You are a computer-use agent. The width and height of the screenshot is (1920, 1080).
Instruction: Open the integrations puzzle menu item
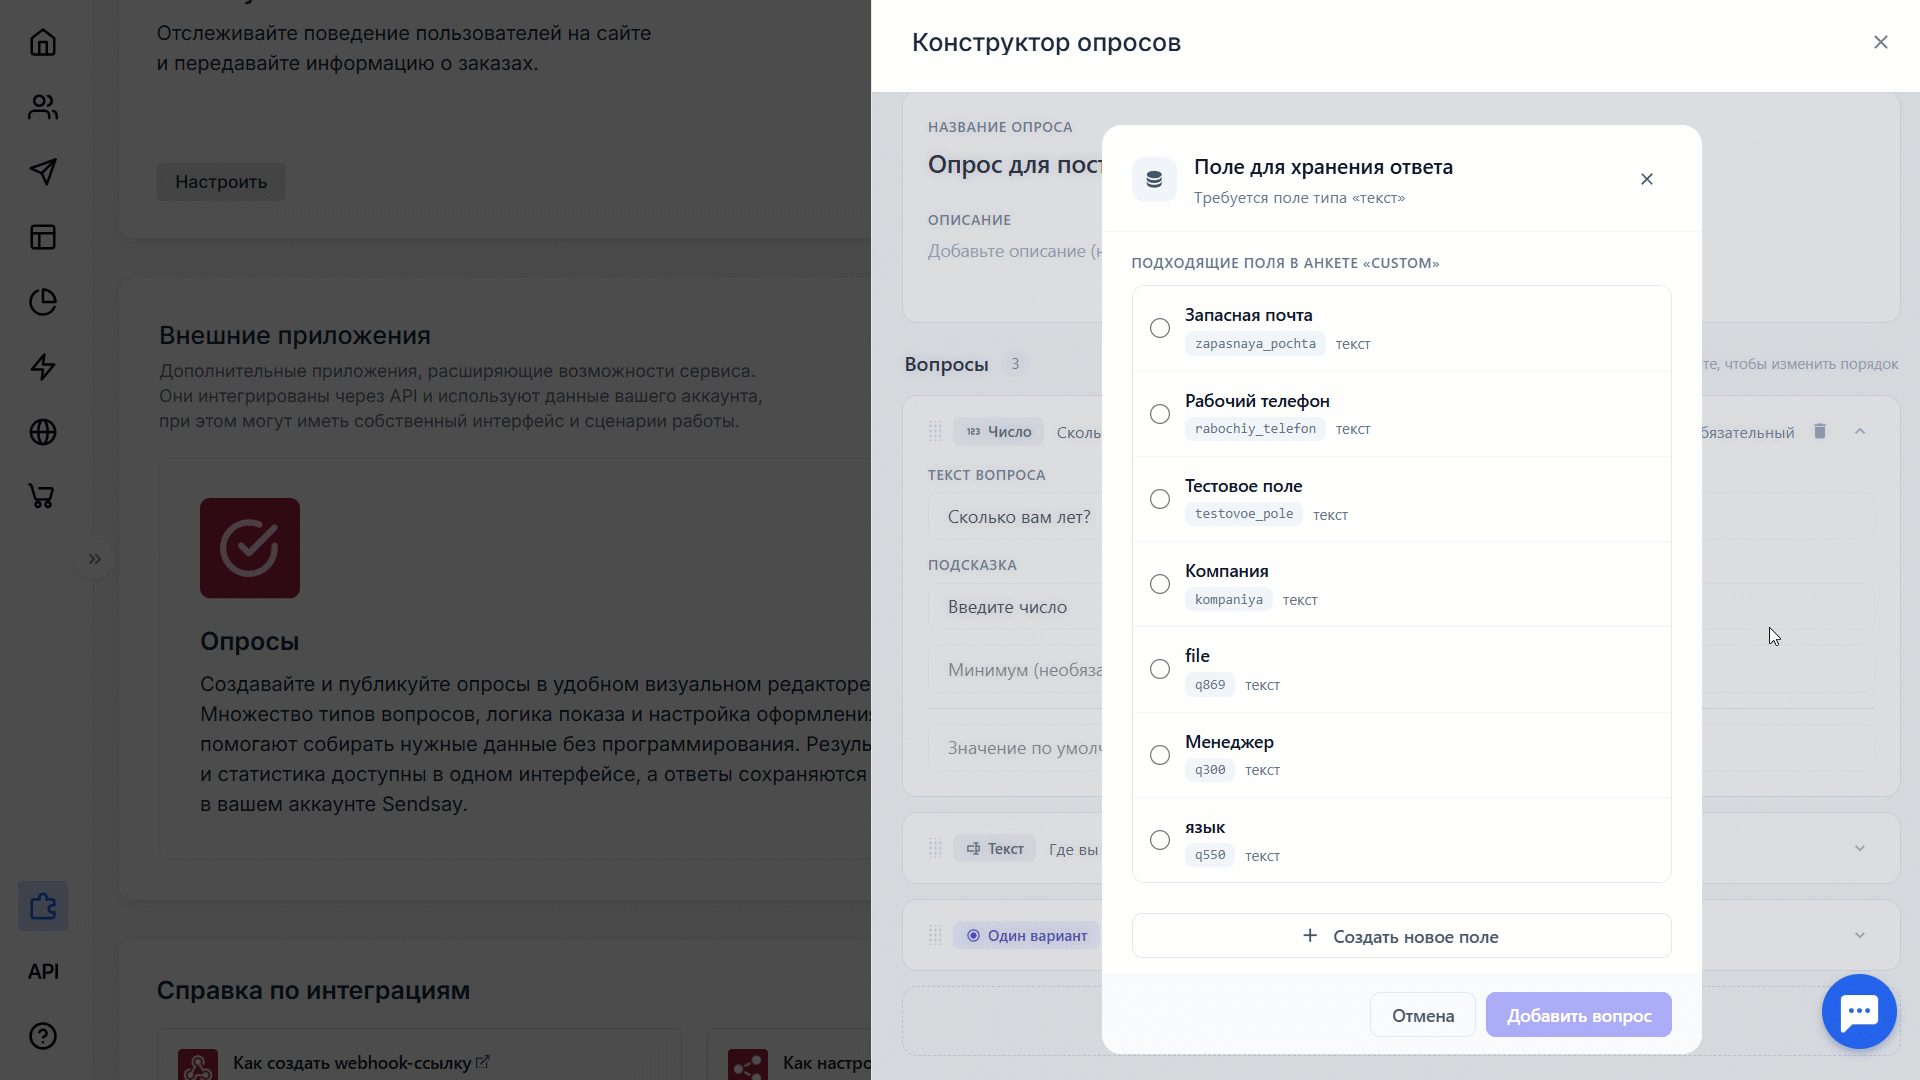43,906
